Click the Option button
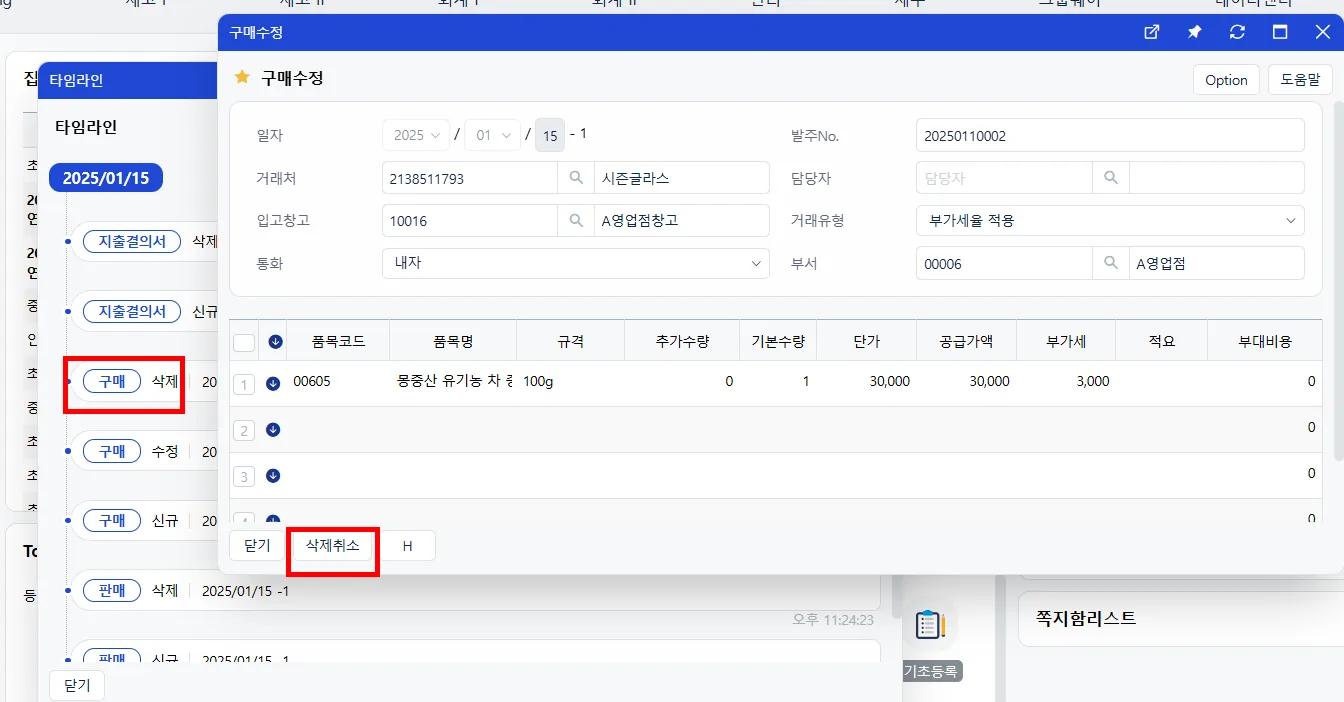 (1226, 80)
